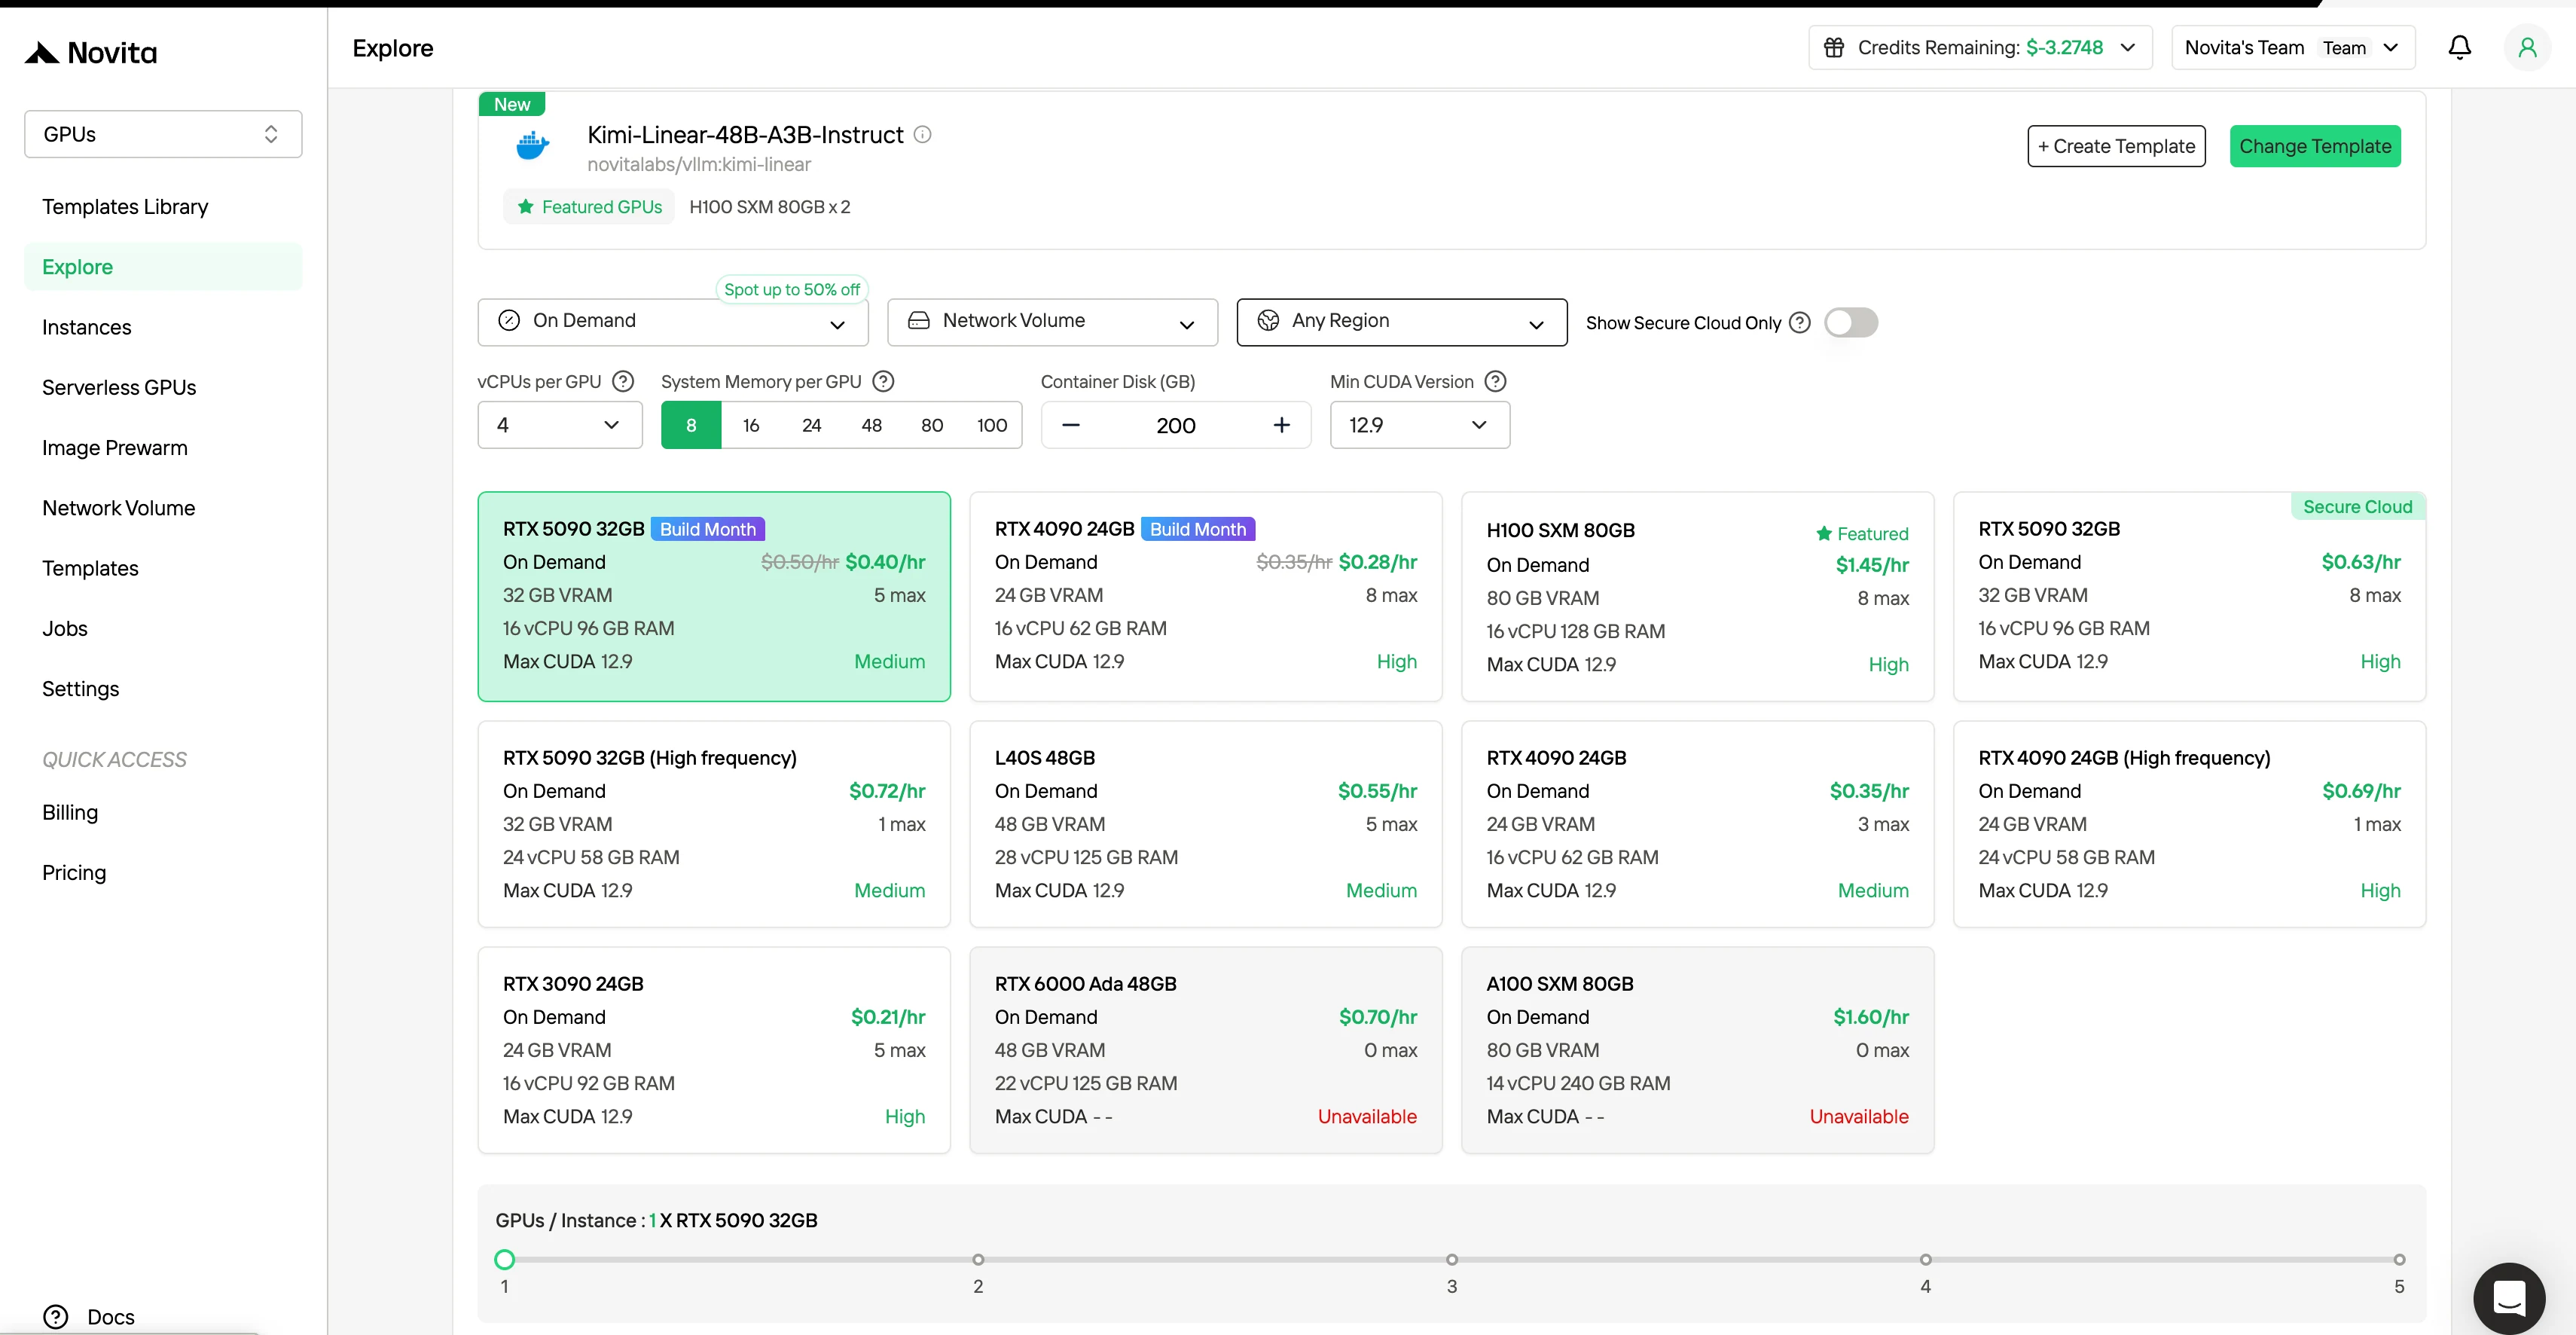Open the Network Volume dropdown

[x=1052, y=322]
